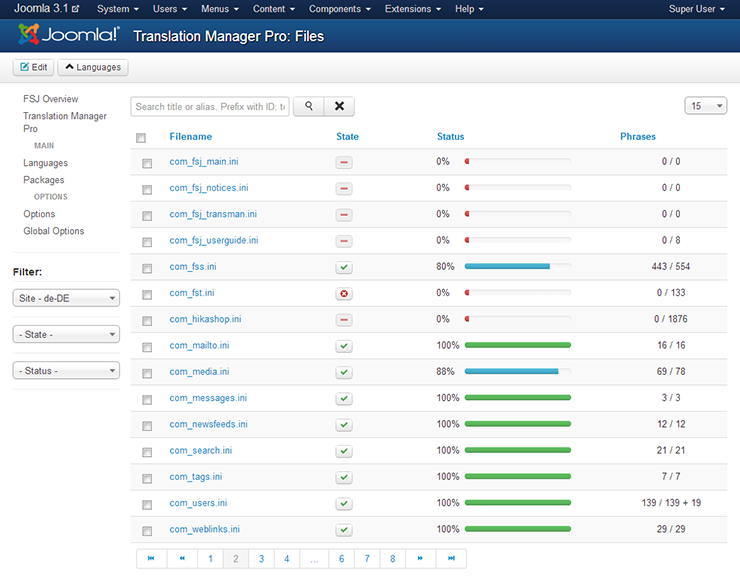
Task: Open the Status filter dropdown
Action: point(66,371)
